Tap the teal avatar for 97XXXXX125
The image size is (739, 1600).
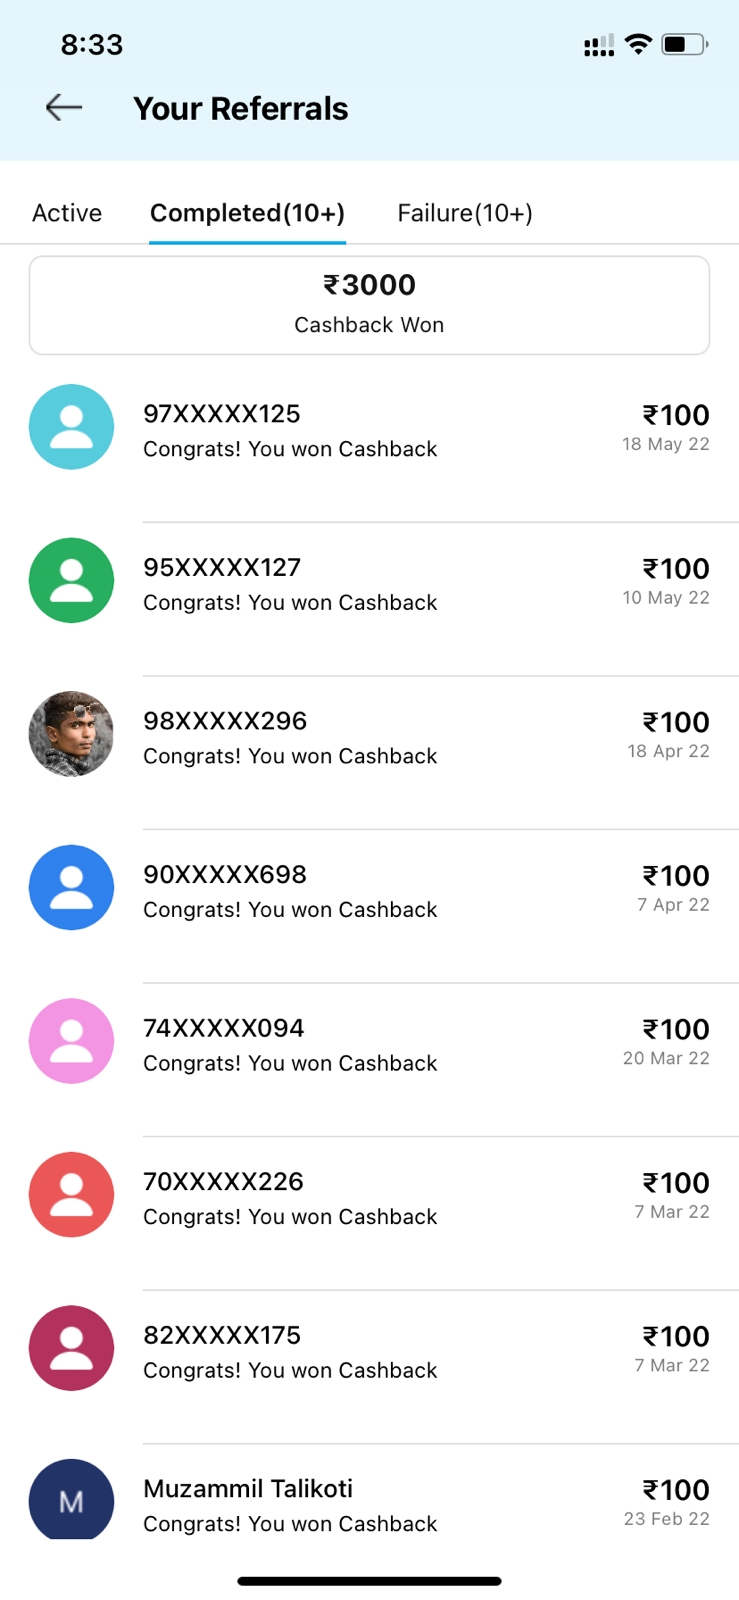pos(71,427)
